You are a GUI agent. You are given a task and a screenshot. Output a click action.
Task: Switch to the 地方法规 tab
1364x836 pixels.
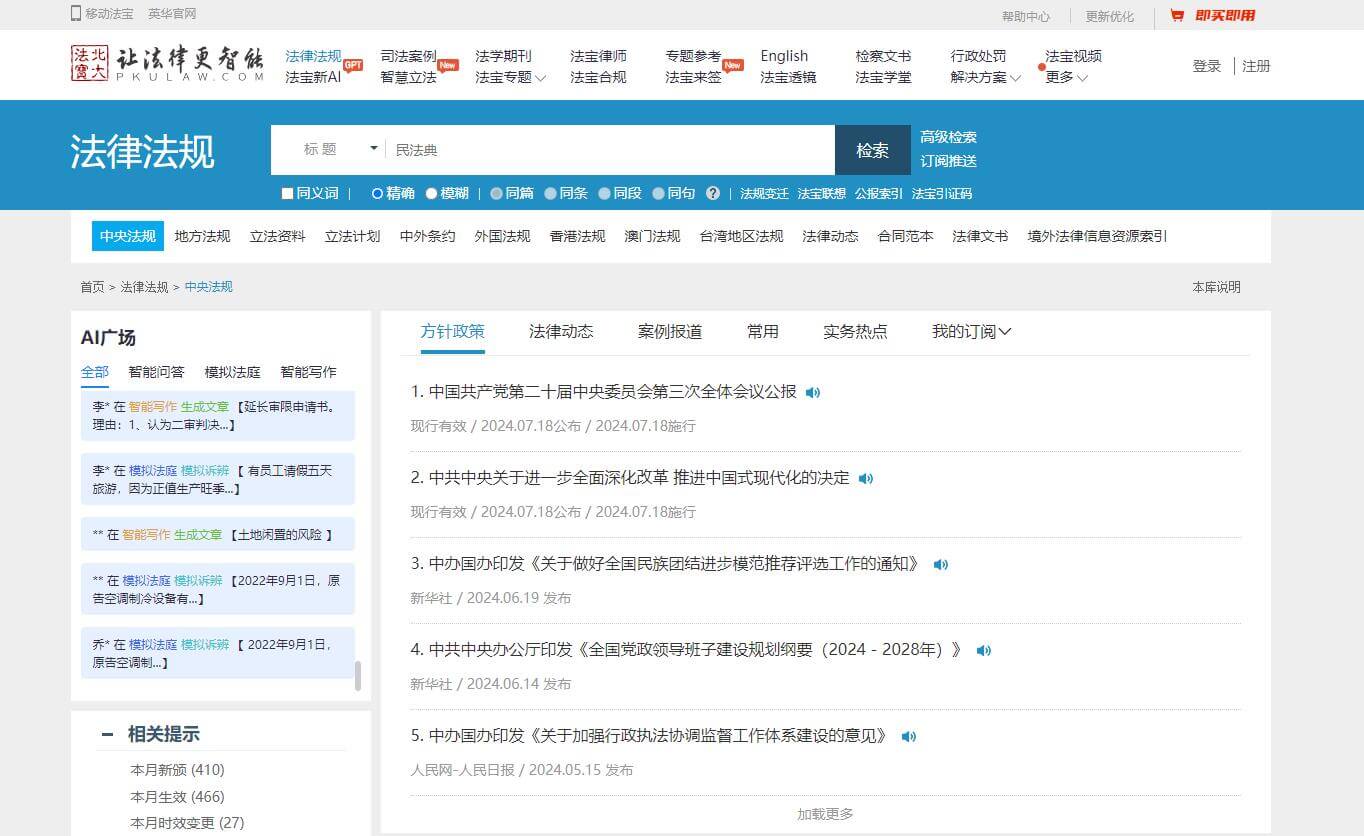[201, 236]
